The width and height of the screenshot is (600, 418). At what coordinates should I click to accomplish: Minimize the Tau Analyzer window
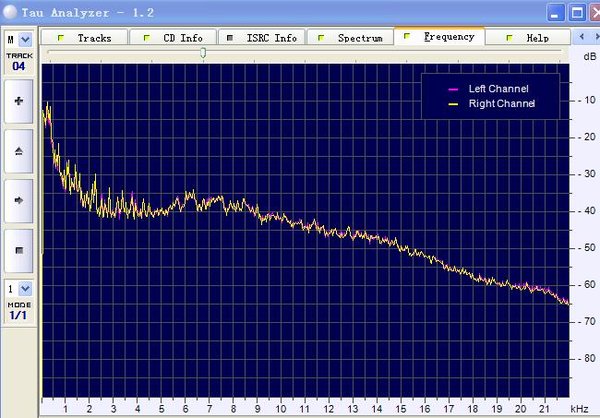pyautogui.click(x=555, y=13)
